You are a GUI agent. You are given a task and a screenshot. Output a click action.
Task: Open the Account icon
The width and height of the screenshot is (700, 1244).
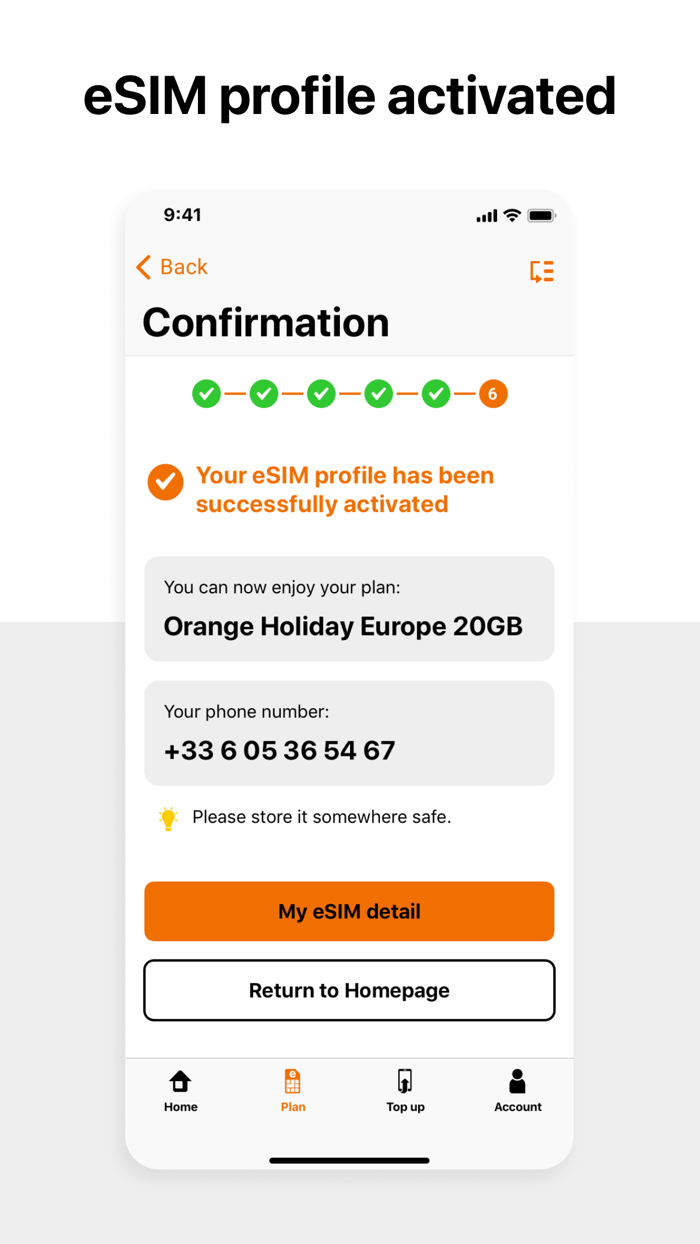[x=517, y=1081]
